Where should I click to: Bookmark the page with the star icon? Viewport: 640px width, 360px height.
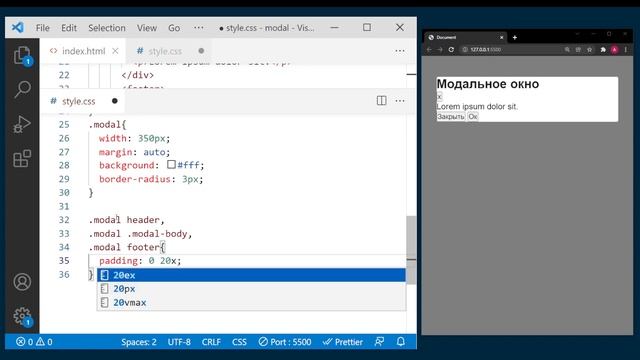point(589,49)
